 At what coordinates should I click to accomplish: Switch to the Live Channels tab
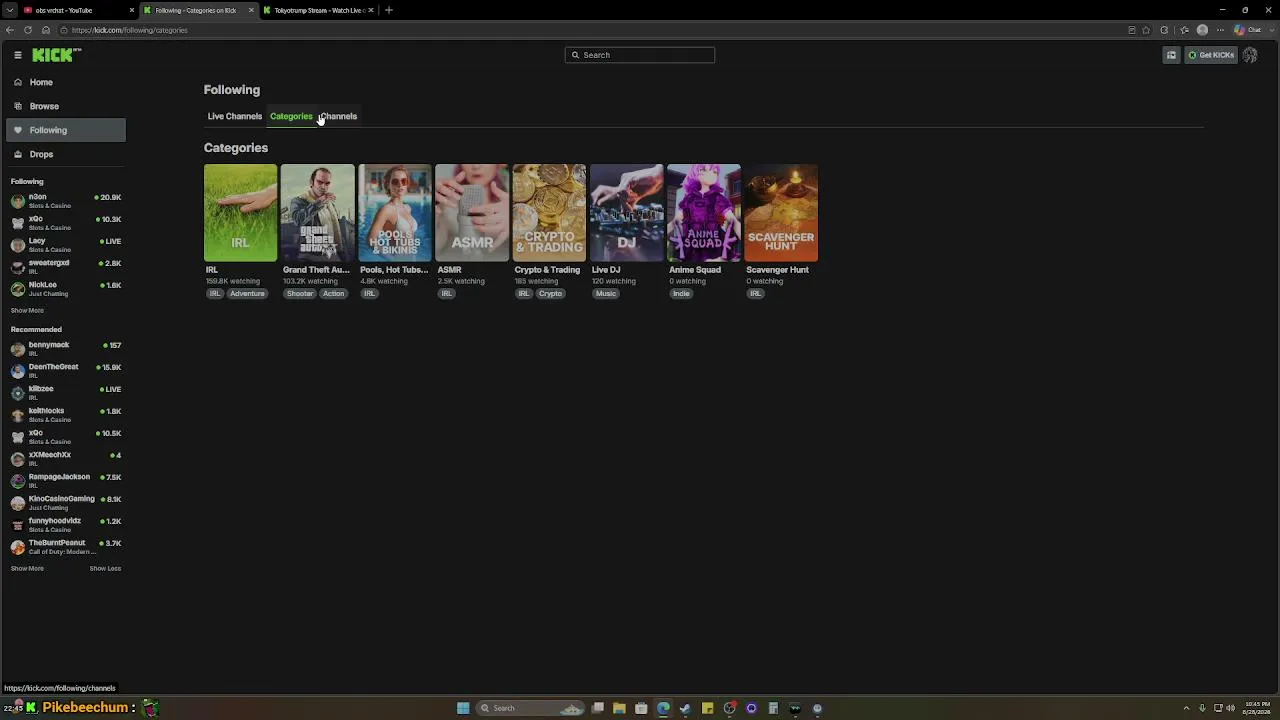[235, 116]
